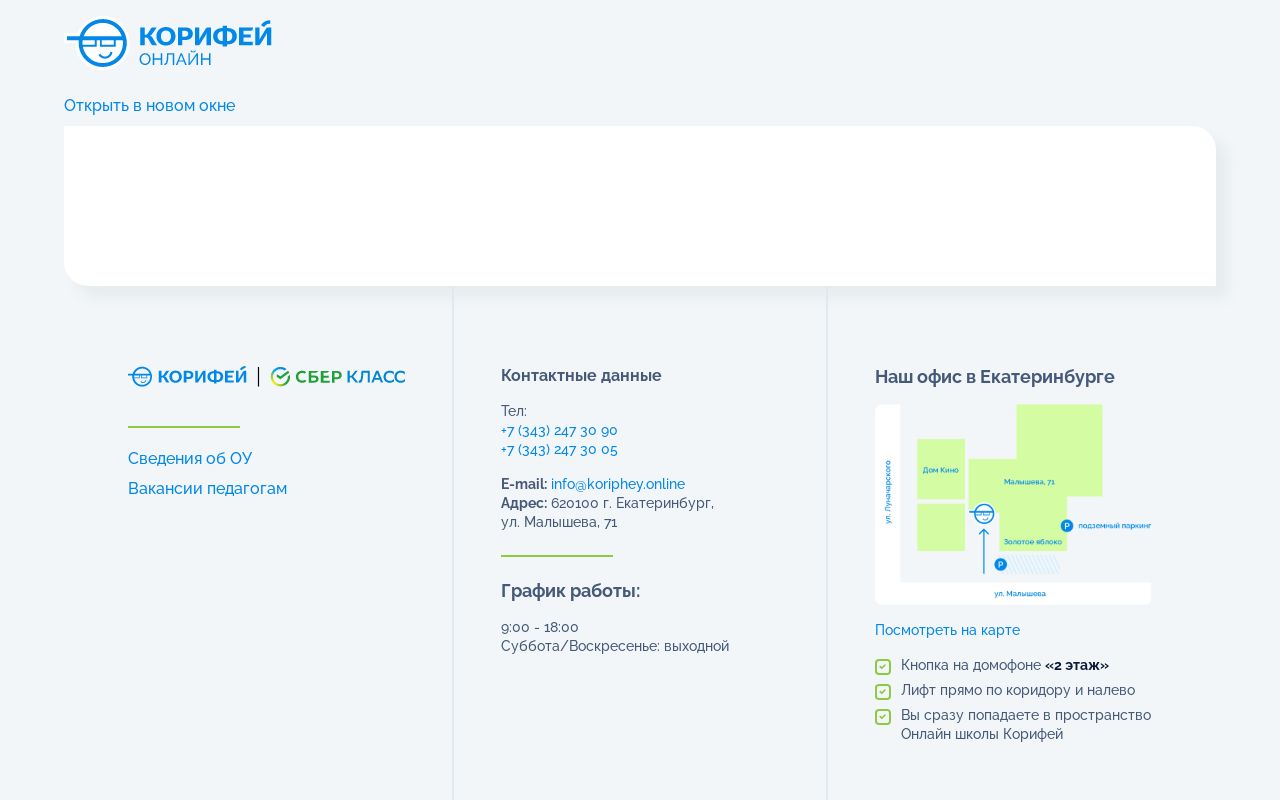Click the address 'ул. Малышева, 71' text
Image resolution: width=1280 pixels, height=800 pixels.
(559, 522)
